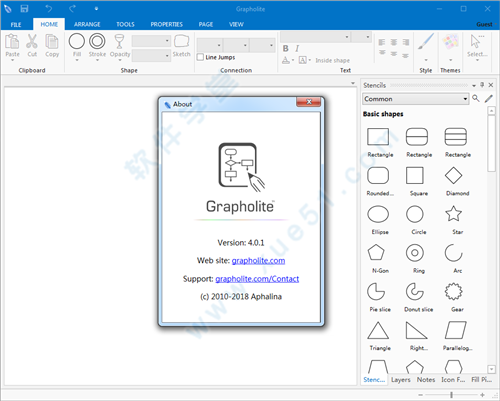The image size is (500, 401).
Task: Click the Paste icon in Clipboard
Action: 12,41
